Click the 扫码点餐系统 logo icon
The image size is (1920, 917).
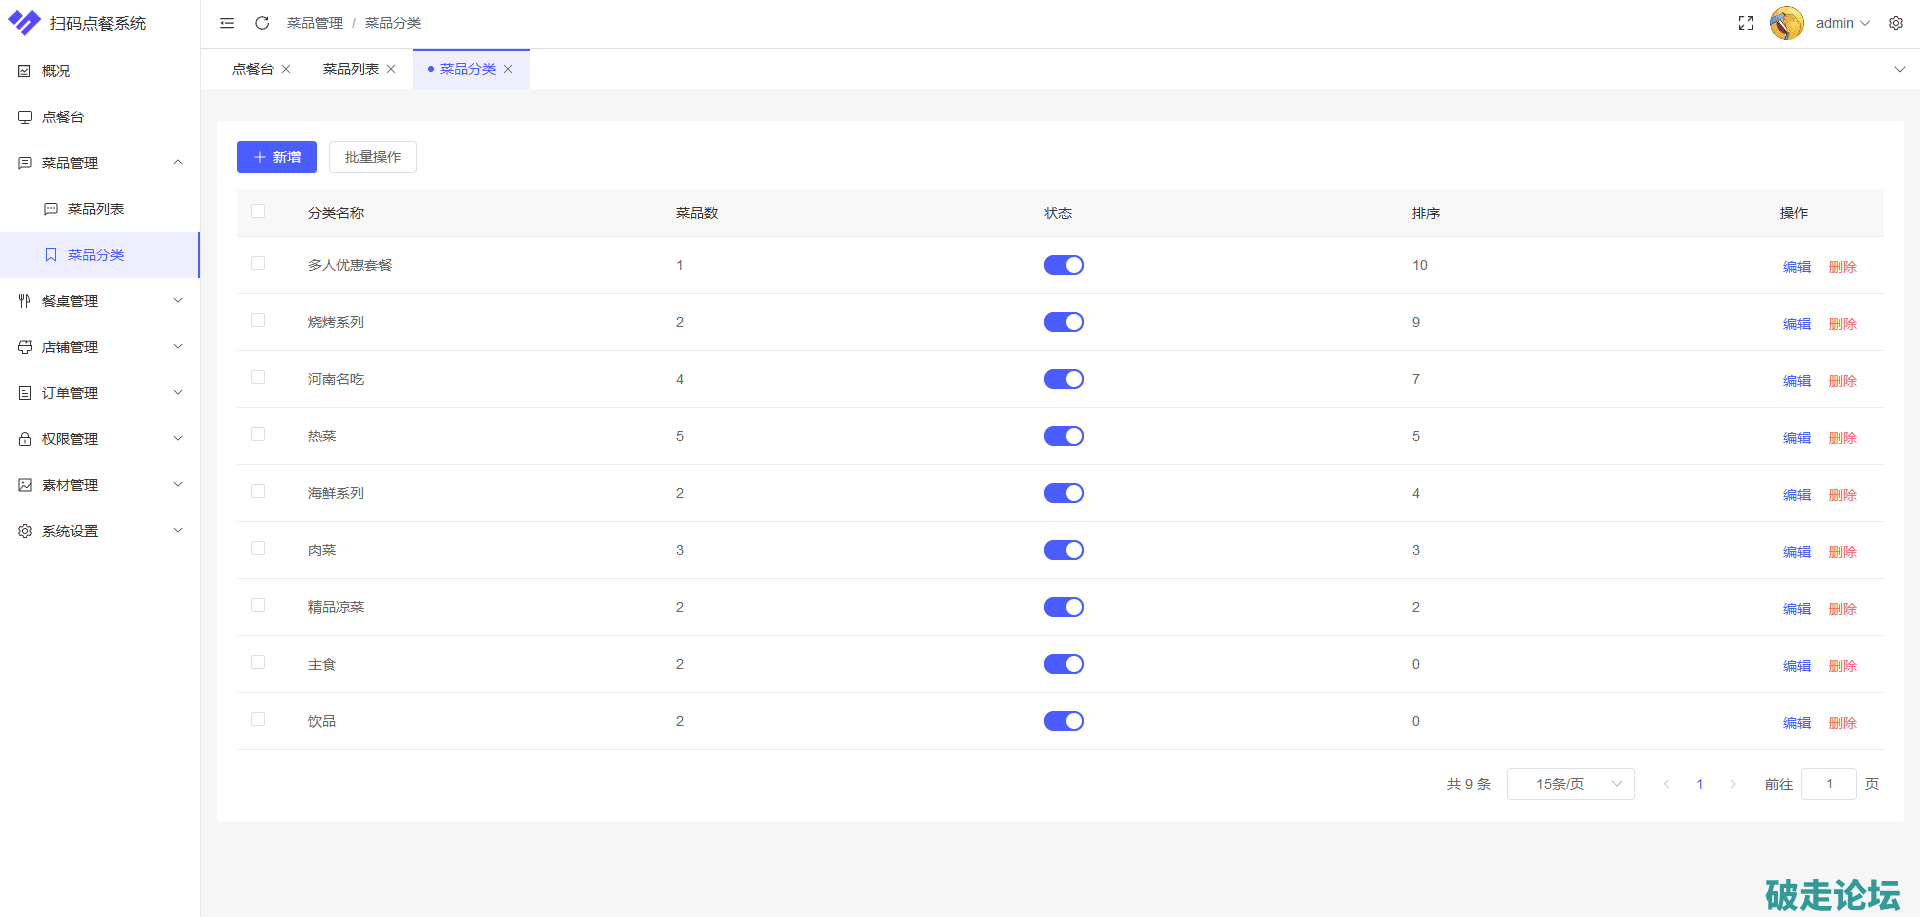pos(24,22)
